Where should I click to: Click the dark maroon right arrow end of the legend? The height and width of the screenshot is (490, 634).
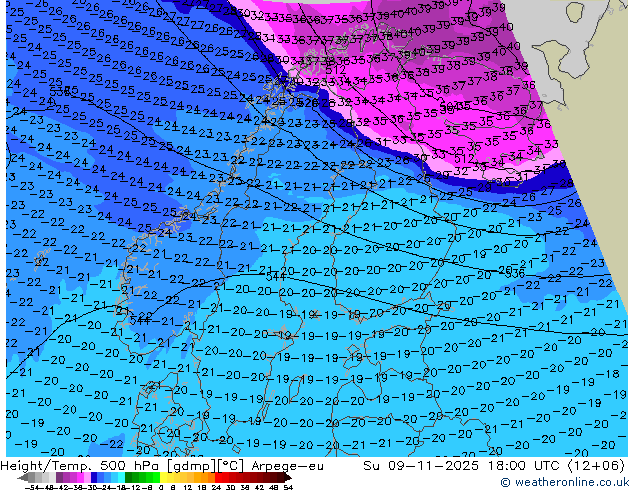point(287,478)
